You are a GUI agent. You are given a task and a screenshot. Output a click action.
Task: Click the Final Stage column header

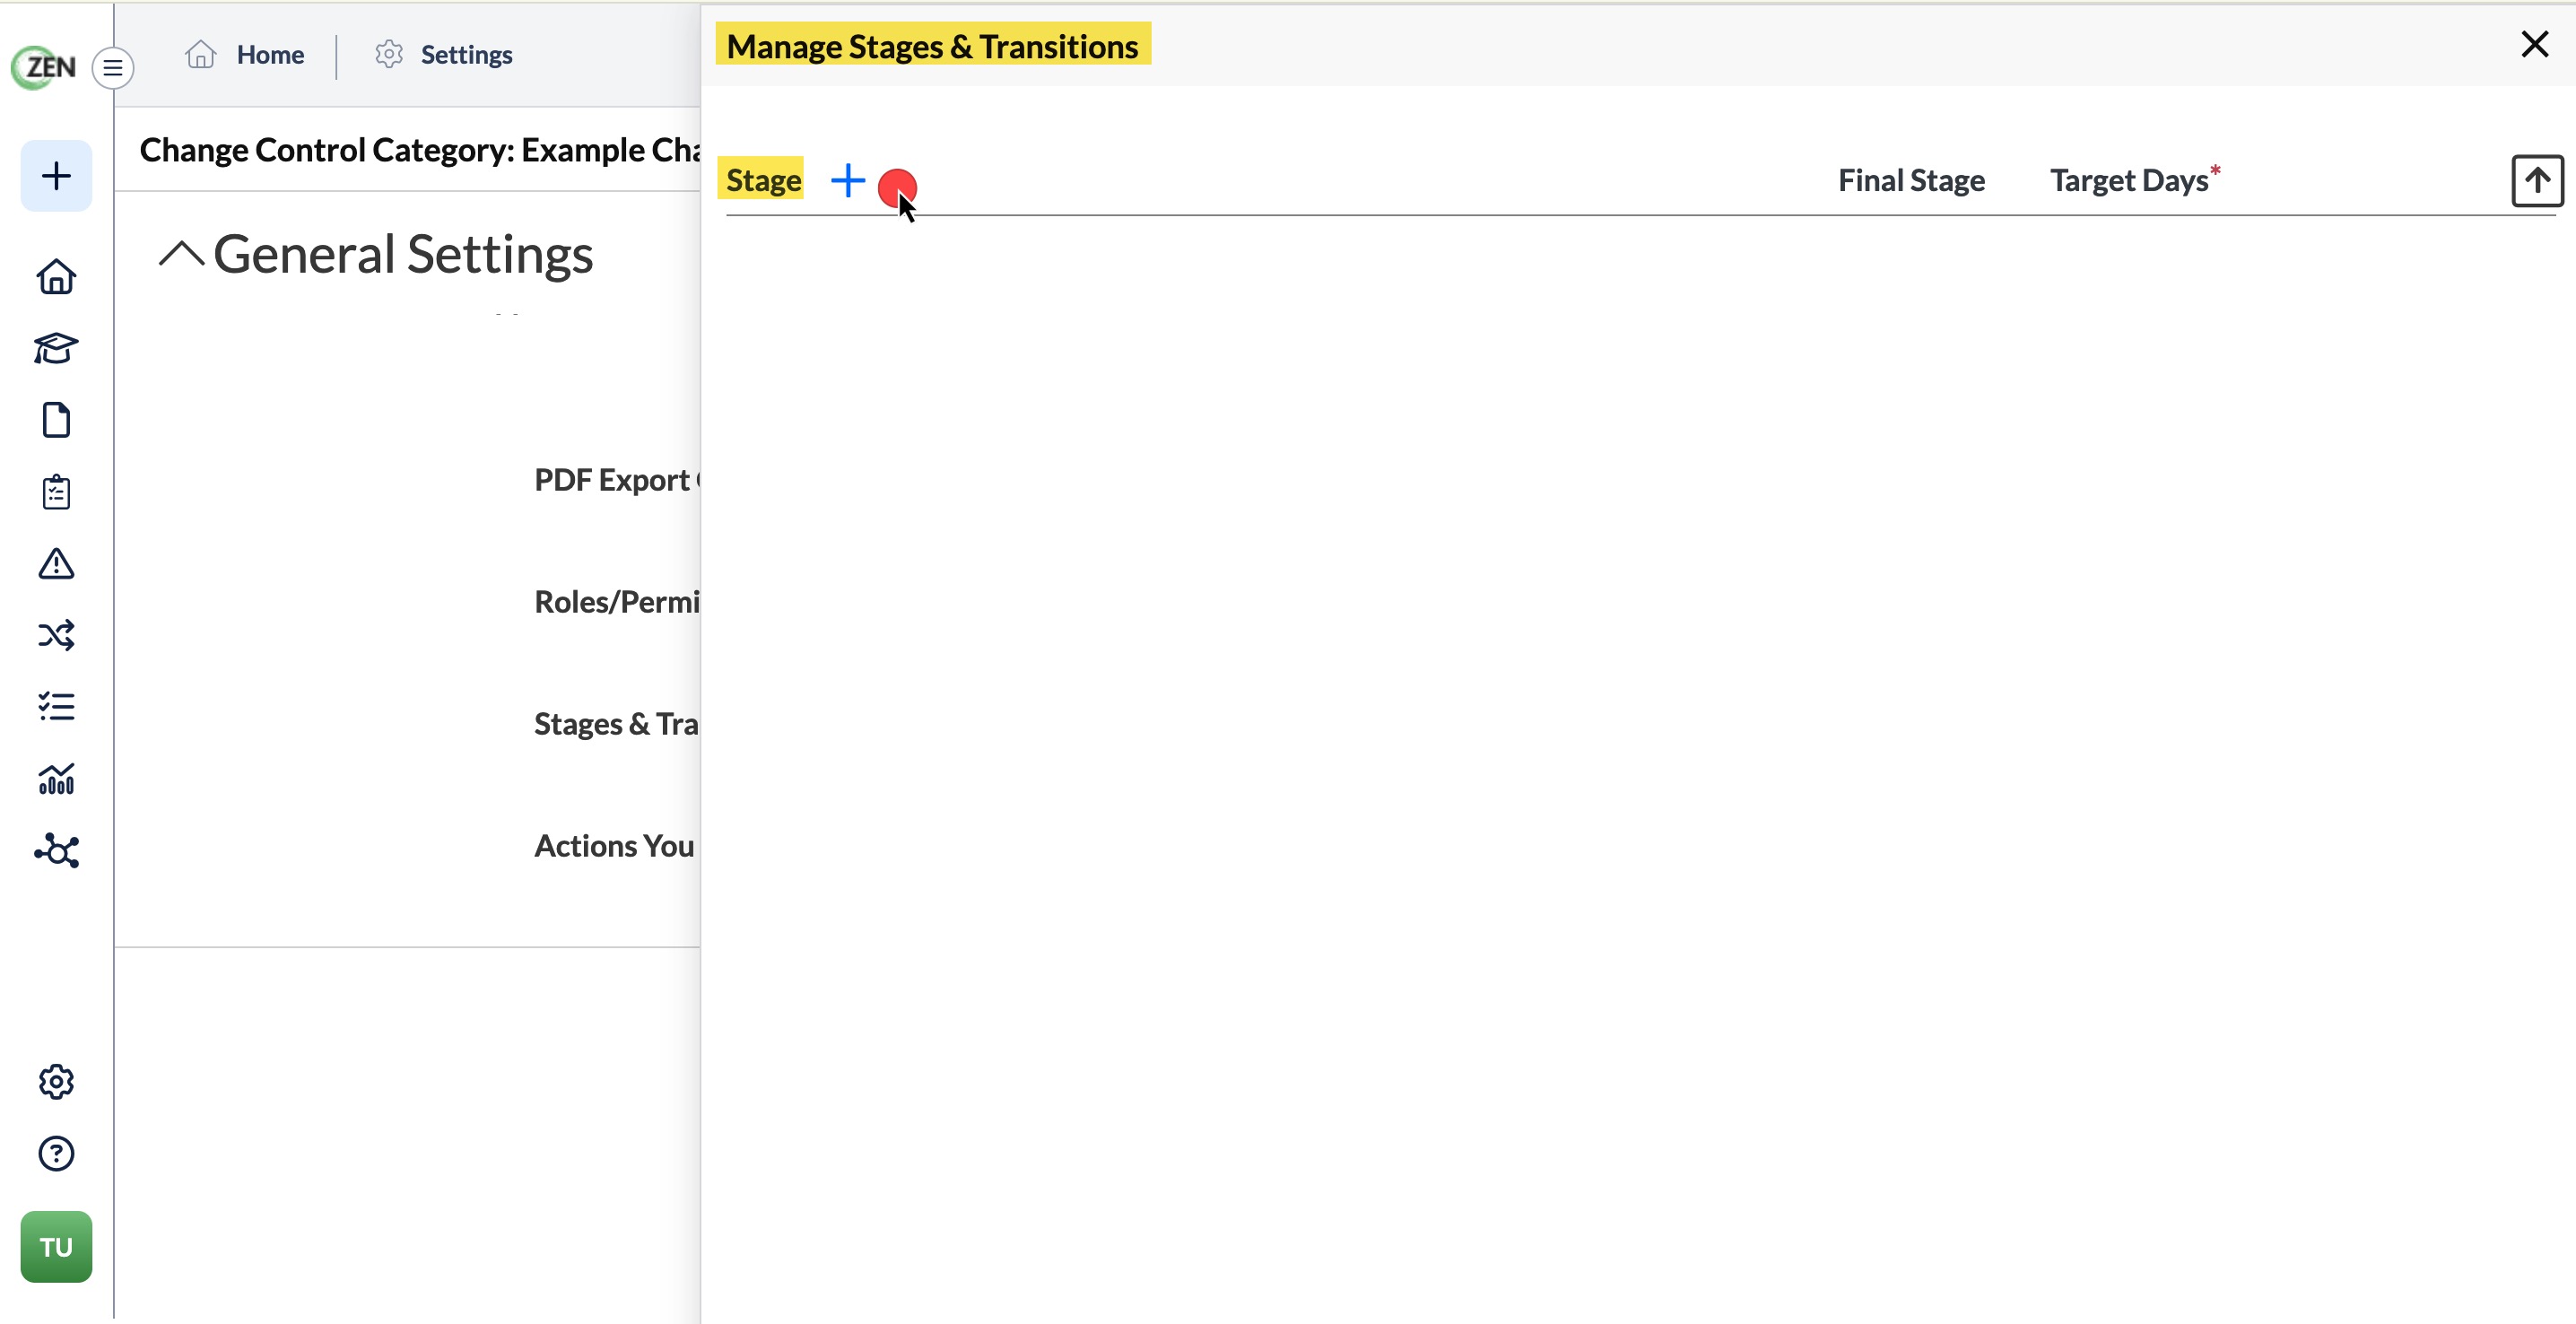(1911, 180)
